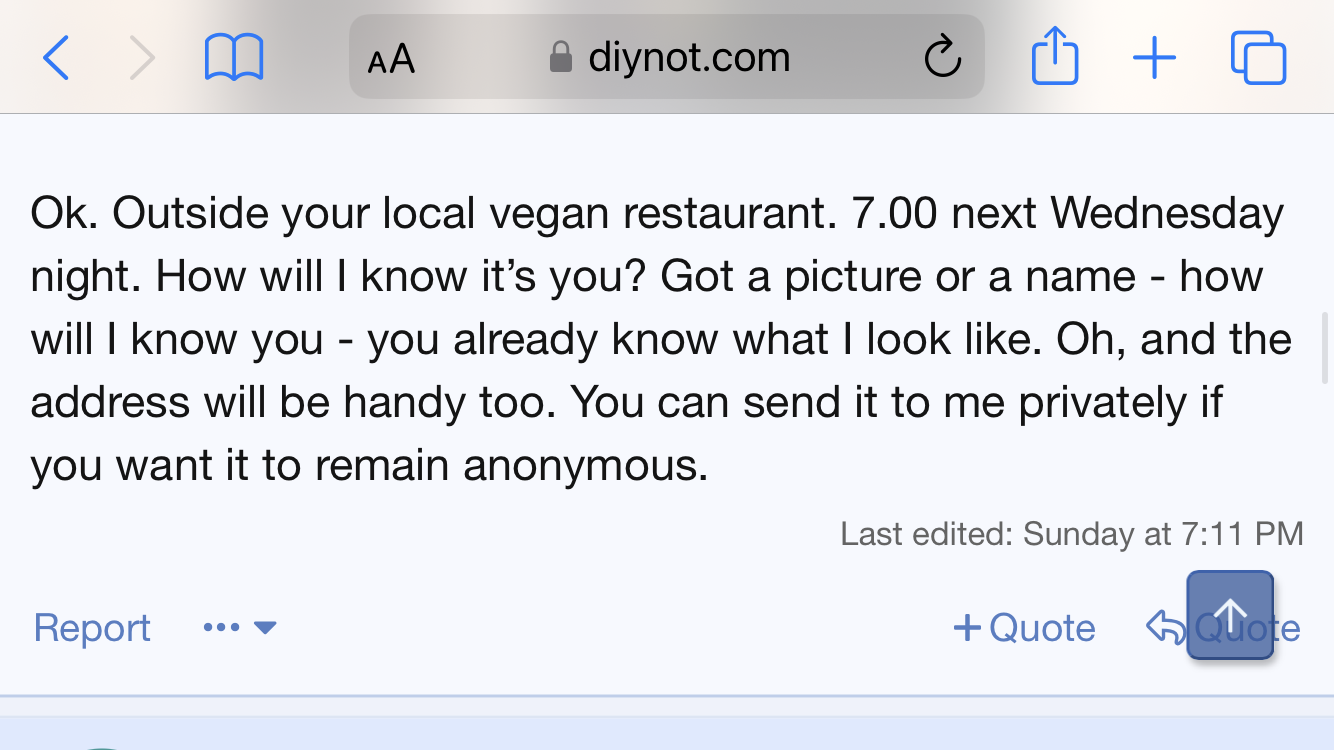Image resolution: width=1334 pixels, height=750 pixels.
Task: Add post to multi-quote with +Quote
Action: 1024,628
